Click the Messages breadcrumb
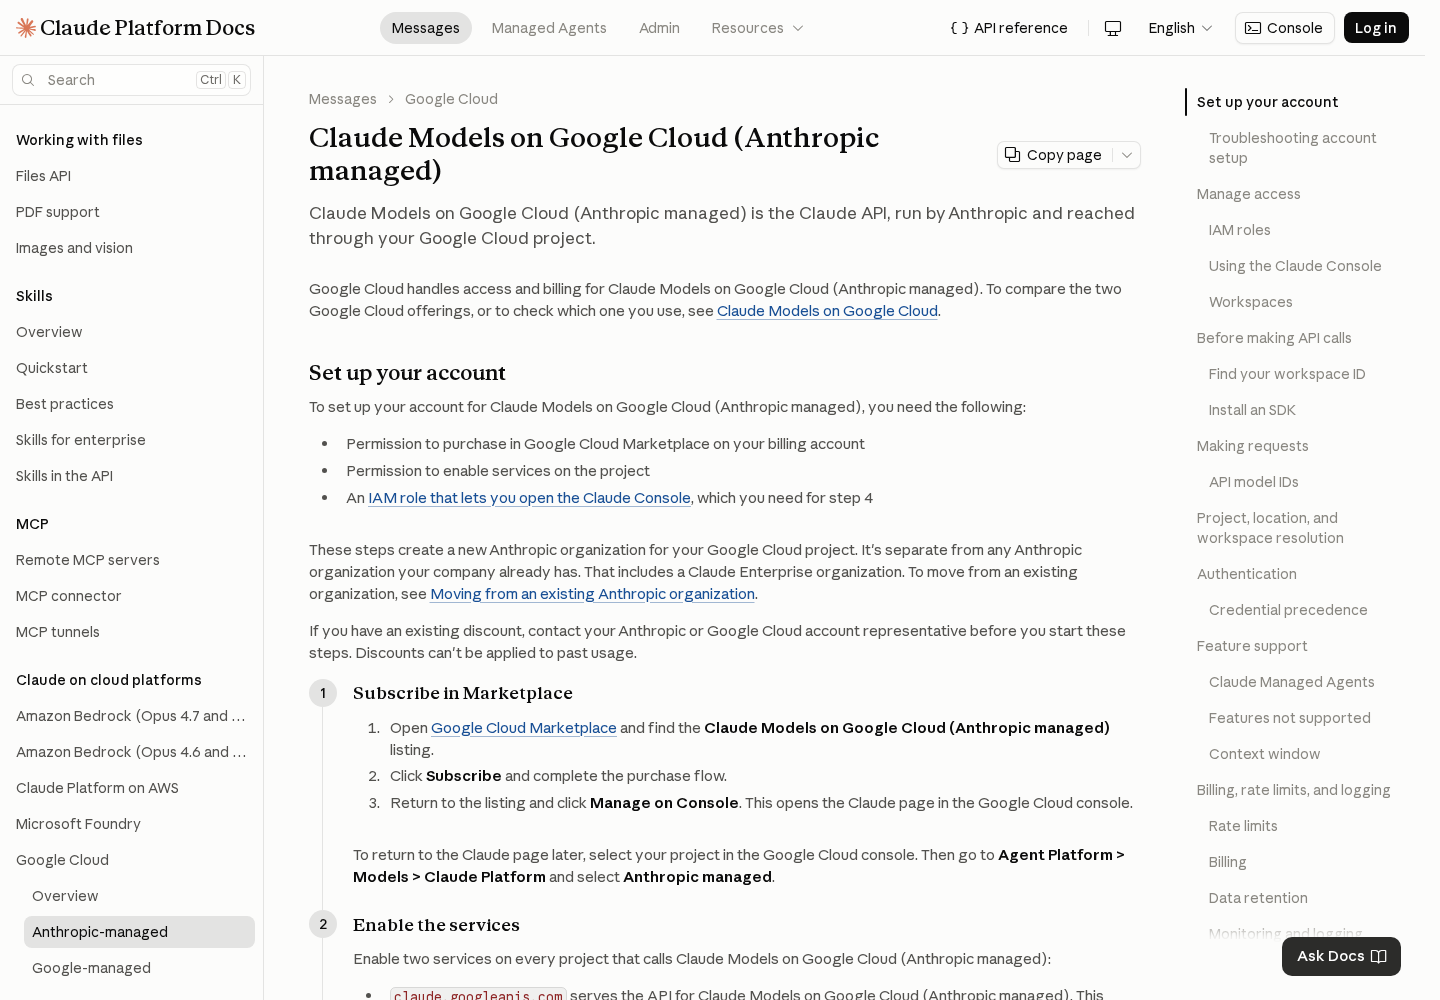This screenshot has width=1440, height=1000. (x=343, y=99)
